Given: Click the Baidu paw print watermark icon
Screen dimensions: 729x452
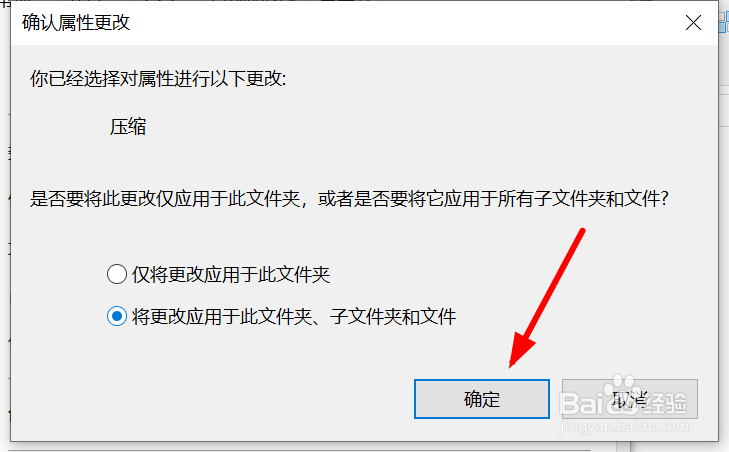Looking at the screenshot, I should (624, 385).
